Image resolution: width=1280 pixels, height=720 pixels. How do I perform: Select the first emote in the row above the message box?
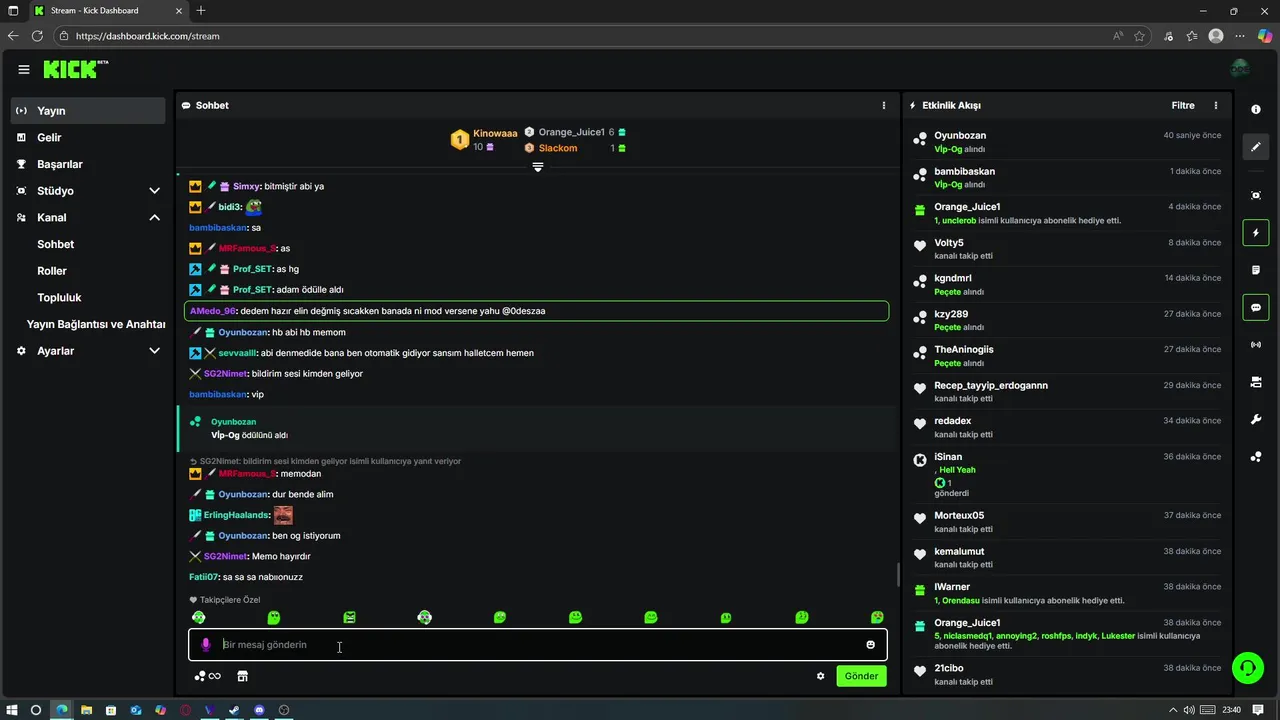198,618
